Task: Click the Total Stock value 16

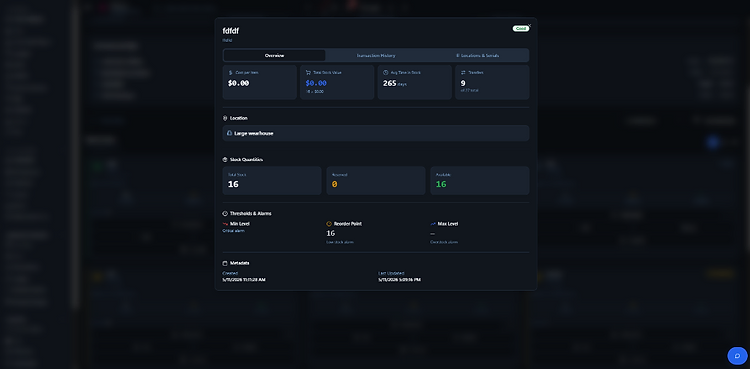Action: (233, 184)
